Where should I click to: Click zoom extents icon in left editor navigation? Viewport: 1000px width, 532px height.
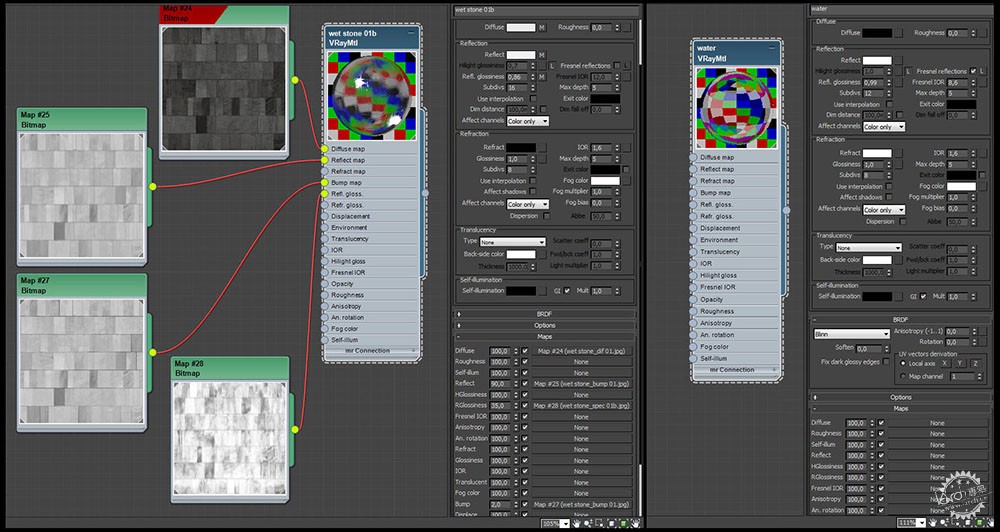click(x=611, y=523)
